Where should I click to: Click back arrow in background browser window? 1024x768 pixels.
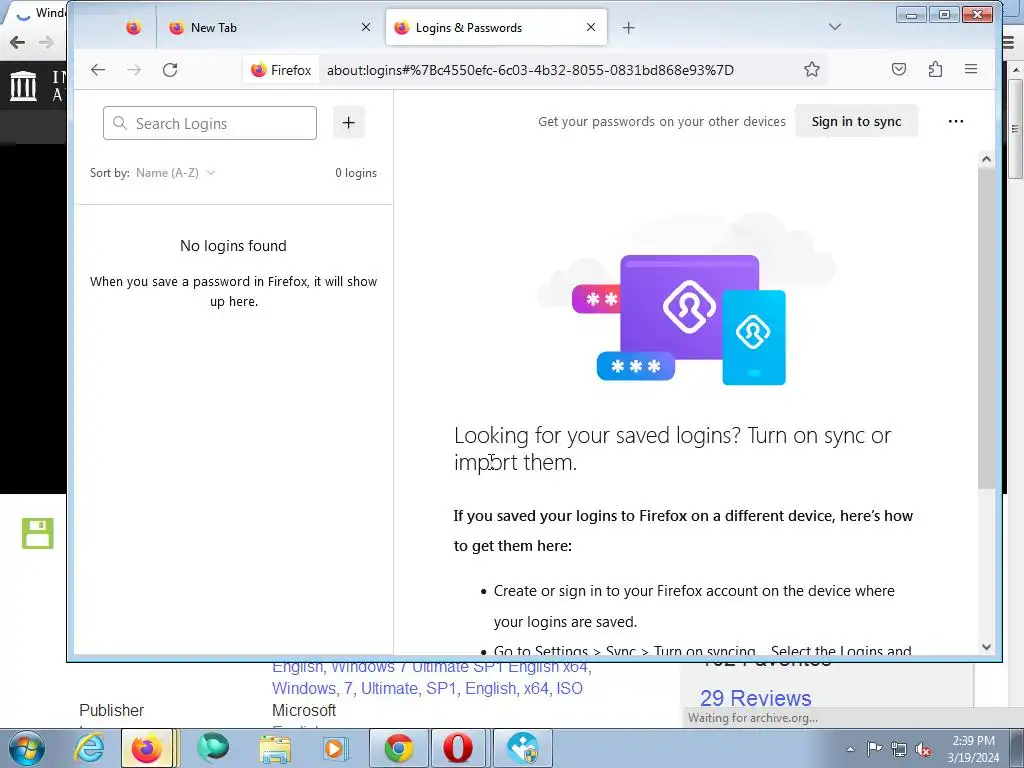click(x=18, y=42)
